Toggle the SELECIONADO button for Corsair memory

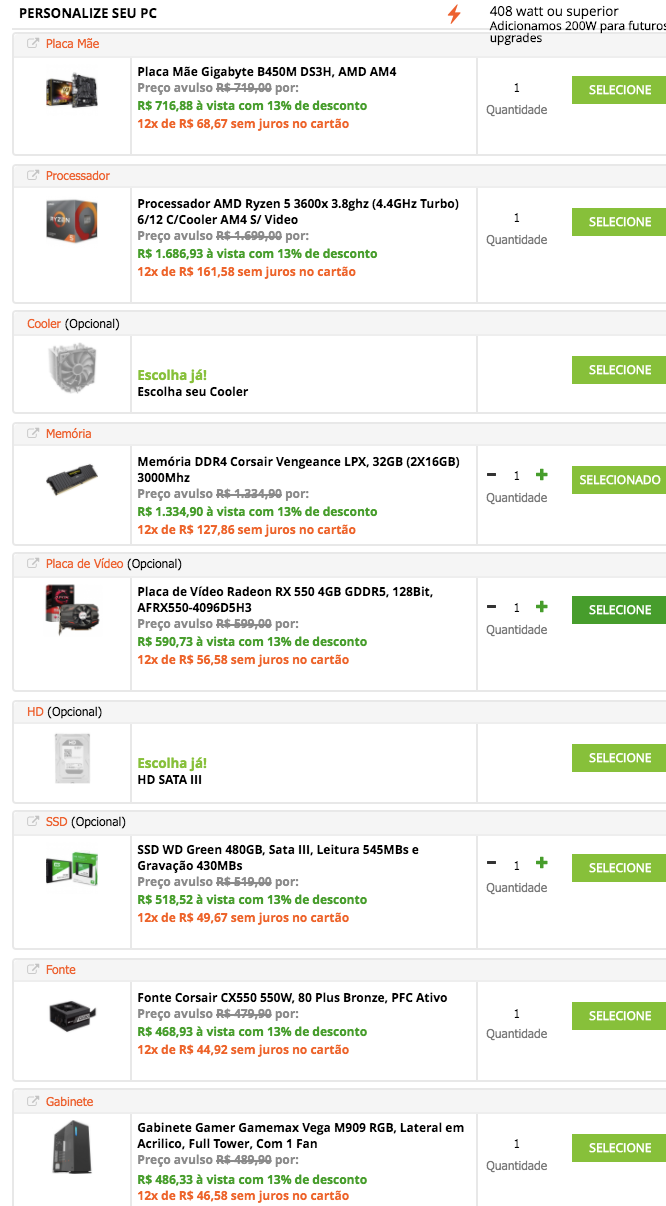coord(619,480)
